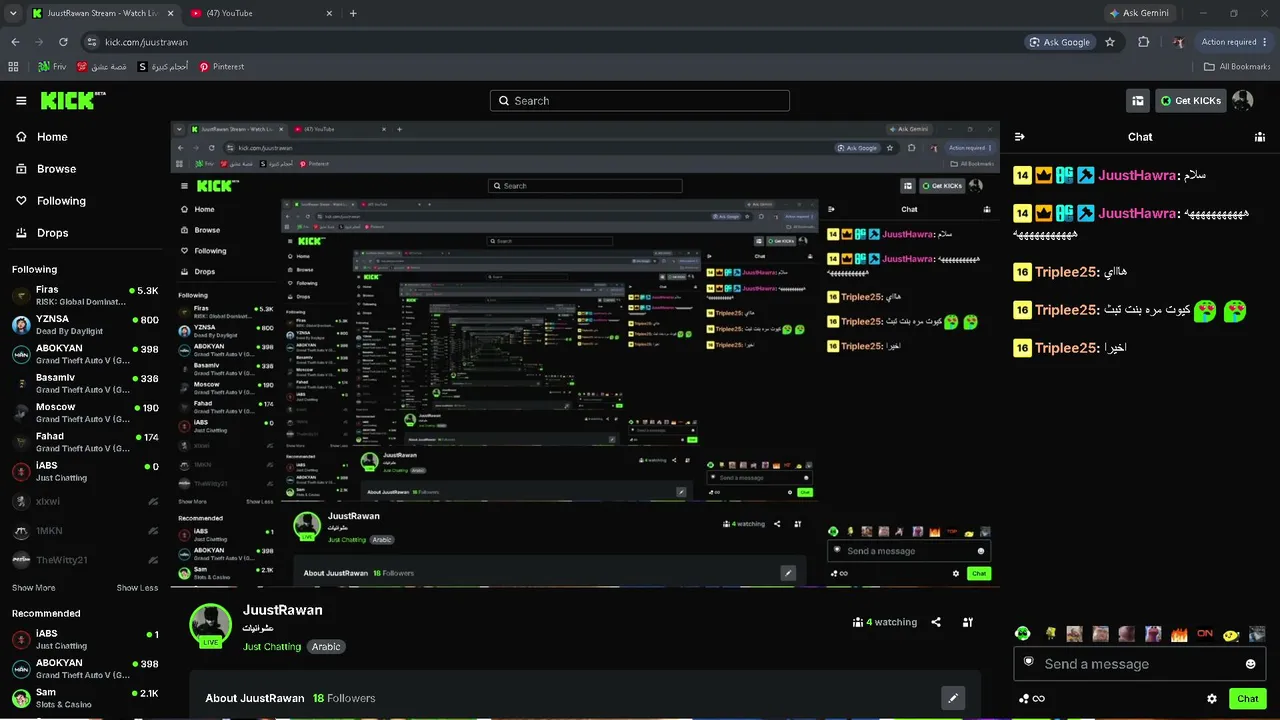
Task: Select the JuustRawan Stream browser tab
Action: coord(103,13)
